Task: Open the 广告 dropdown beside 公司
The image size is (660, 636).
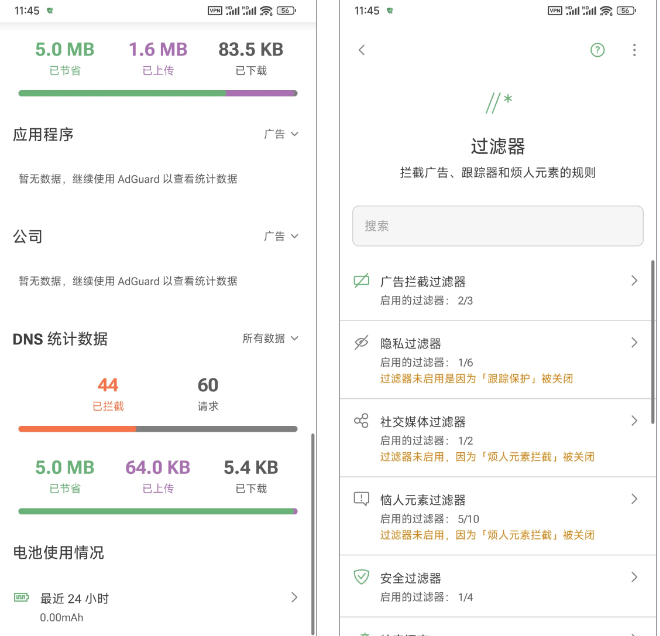Action: click(x=281, y=236)
